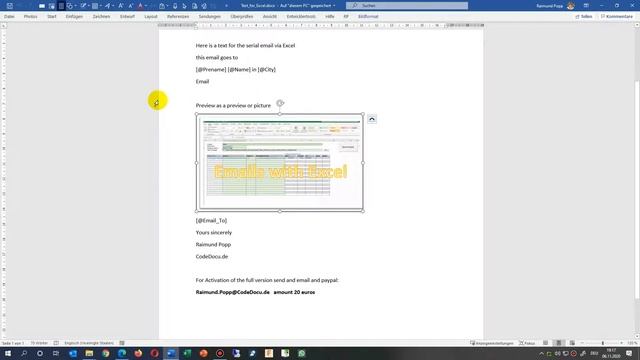The image size is (640, 360).
Task: Switch to the Layout ribbon tab
Action: coord(151,16)
